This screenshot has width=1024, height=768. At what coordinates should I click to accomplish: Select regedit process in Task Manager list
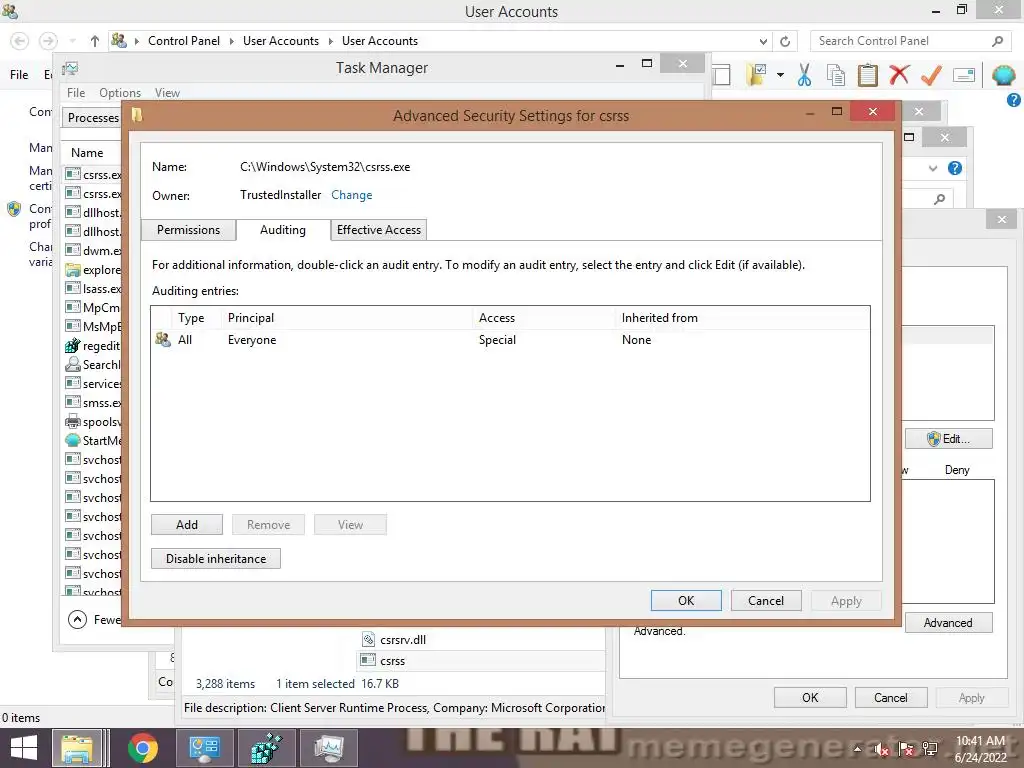[x=93, y=346]
